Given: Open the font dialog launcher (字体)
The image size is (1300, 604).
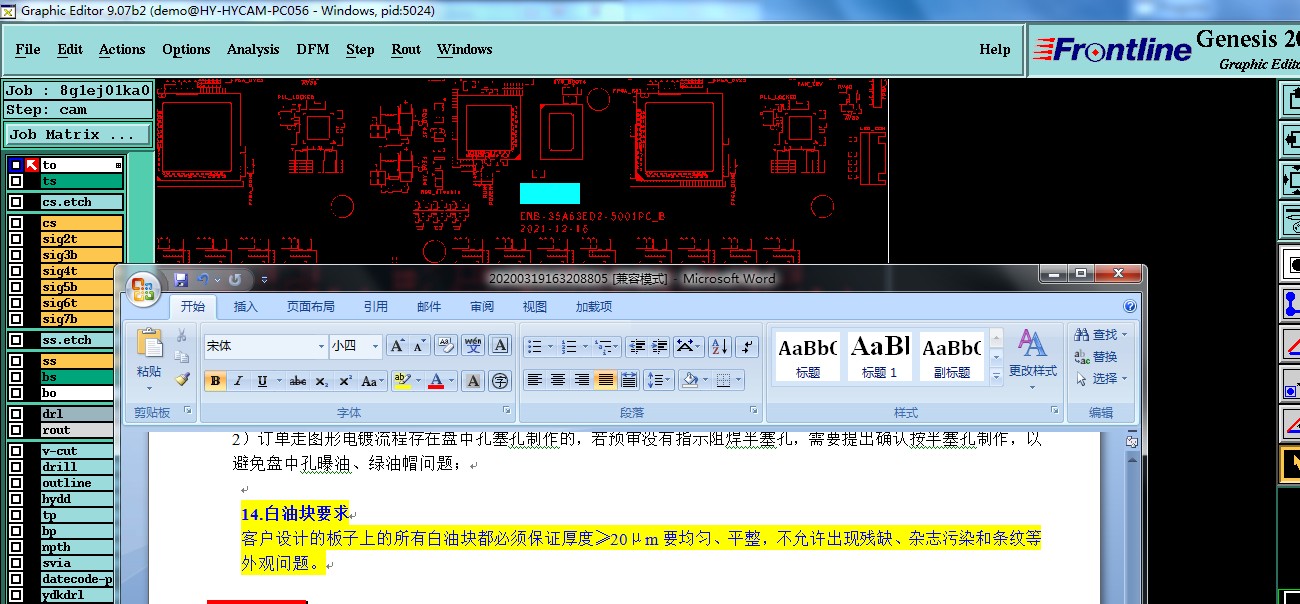Looking at the screenshot, I should pyautogui.click(x=507, y=411).
